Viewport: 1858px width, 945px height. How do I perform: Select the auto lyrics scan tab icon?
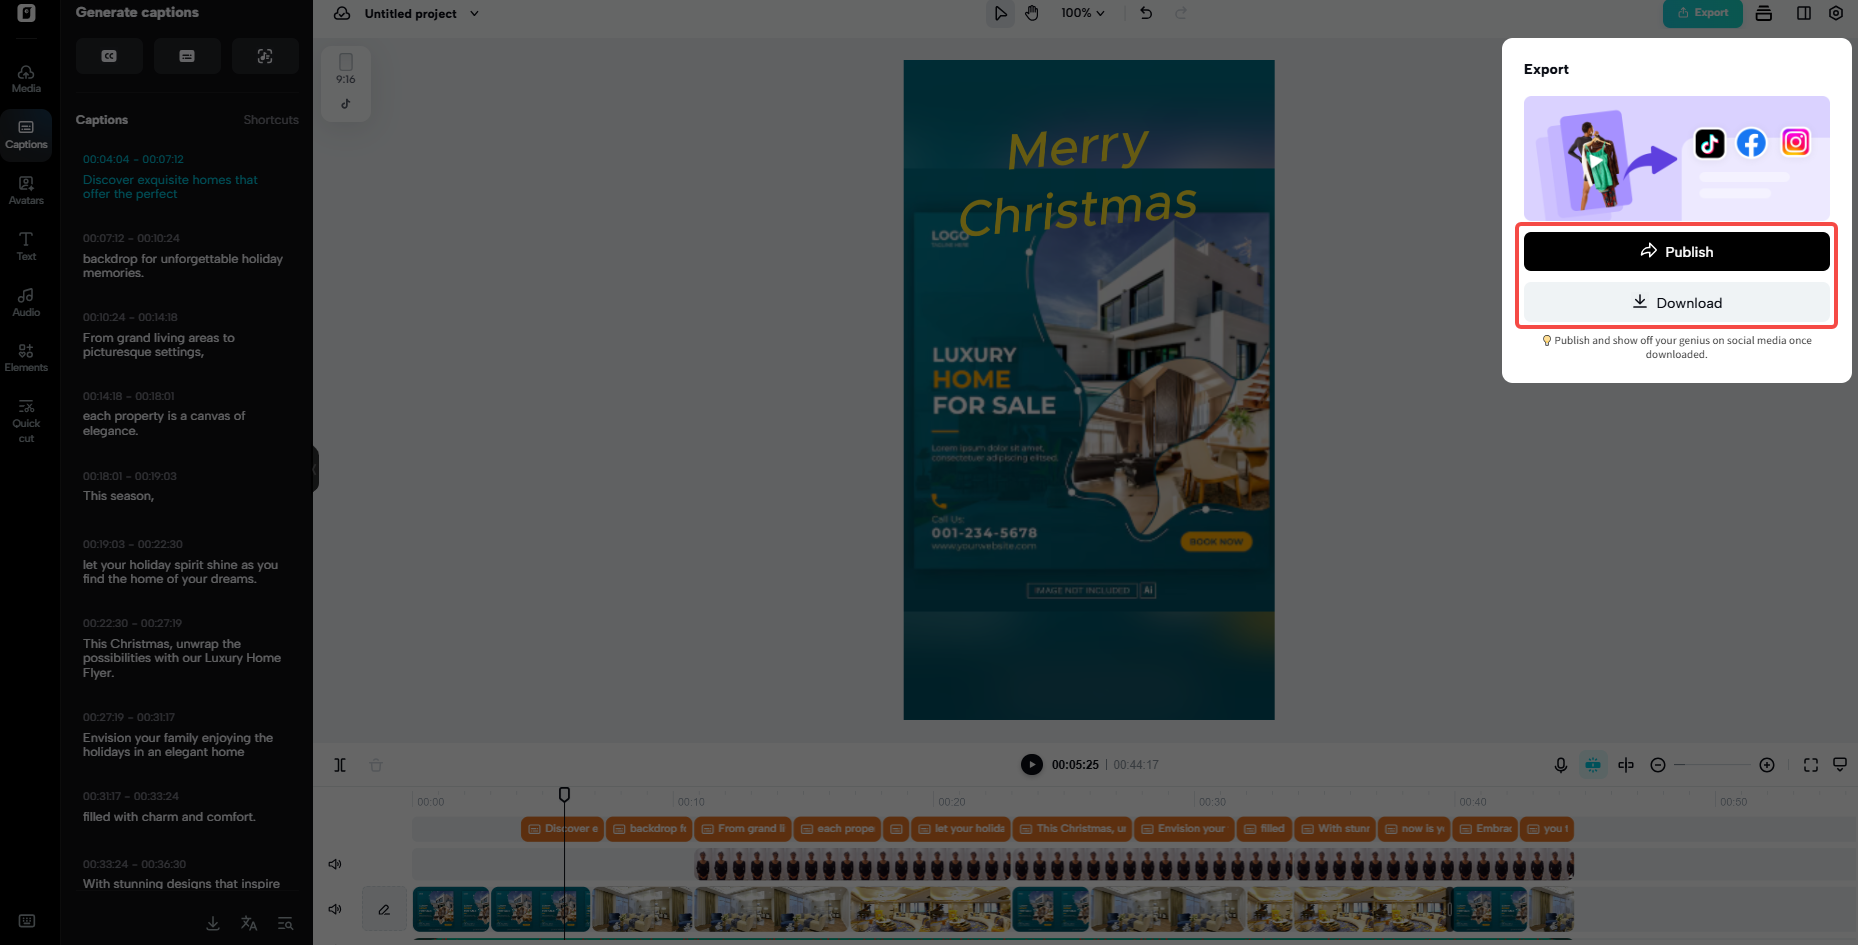[265, 56]
